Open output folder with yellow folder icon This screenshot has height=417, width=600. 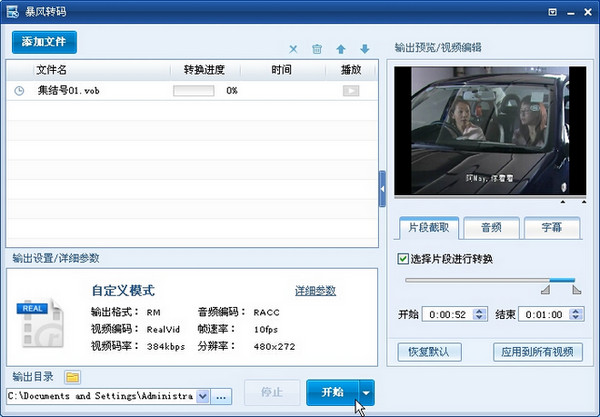pyautogui.click(x=72, y=377)
